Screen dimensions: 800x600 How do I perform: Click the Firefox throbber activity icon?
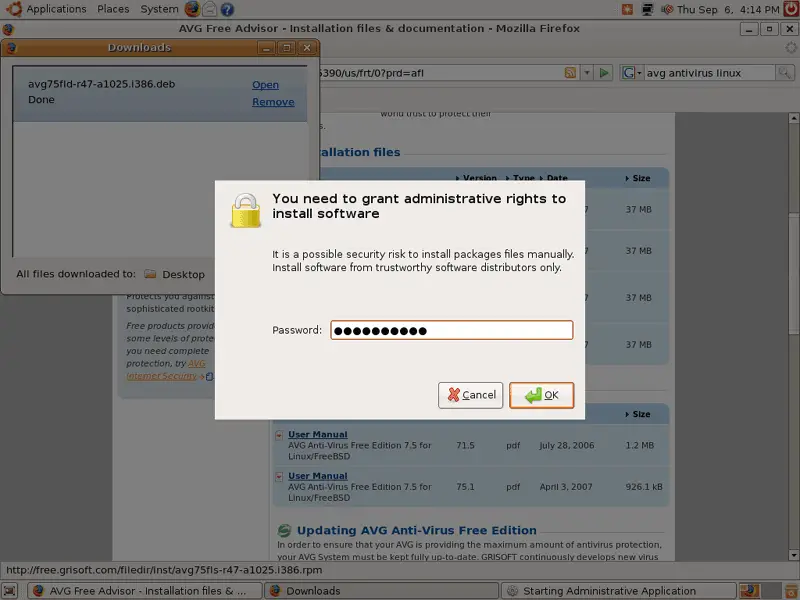coord(791,48)
